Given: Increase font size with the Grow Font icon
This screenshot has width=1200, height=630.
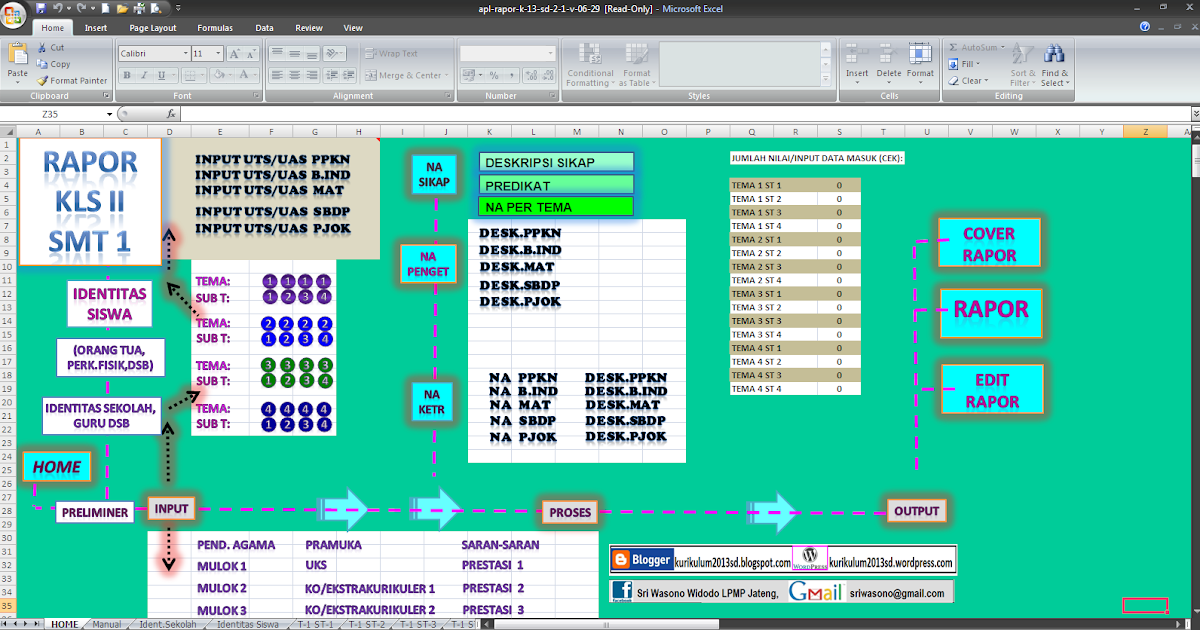Looking at the screenshot, I should [x=236, y=53].
